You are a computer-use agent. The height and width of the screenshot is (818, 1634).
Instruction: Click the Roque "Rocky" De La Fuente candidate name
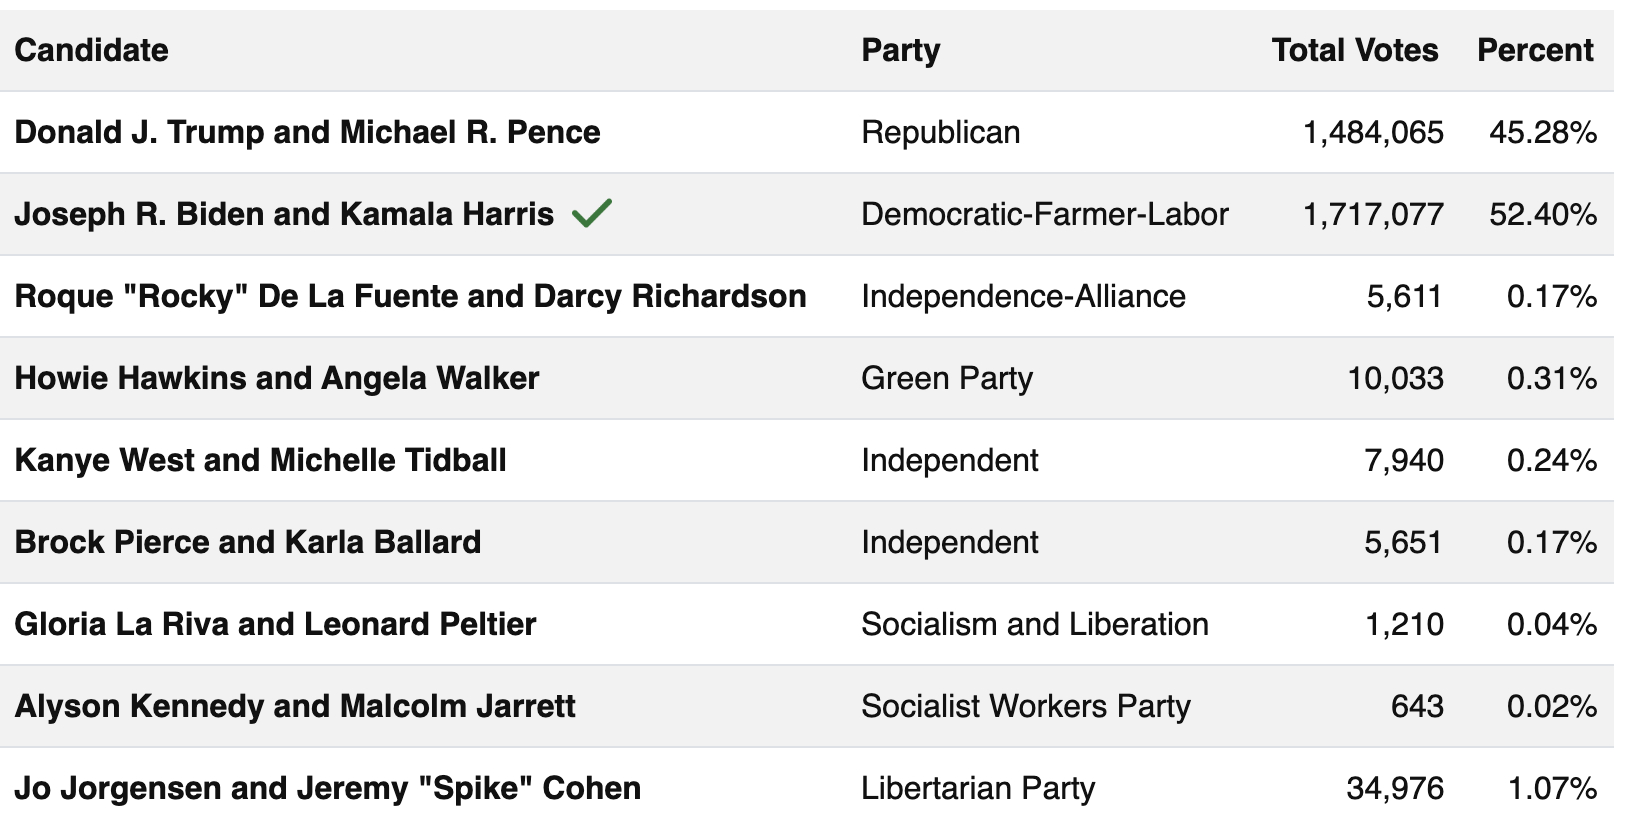410,296
